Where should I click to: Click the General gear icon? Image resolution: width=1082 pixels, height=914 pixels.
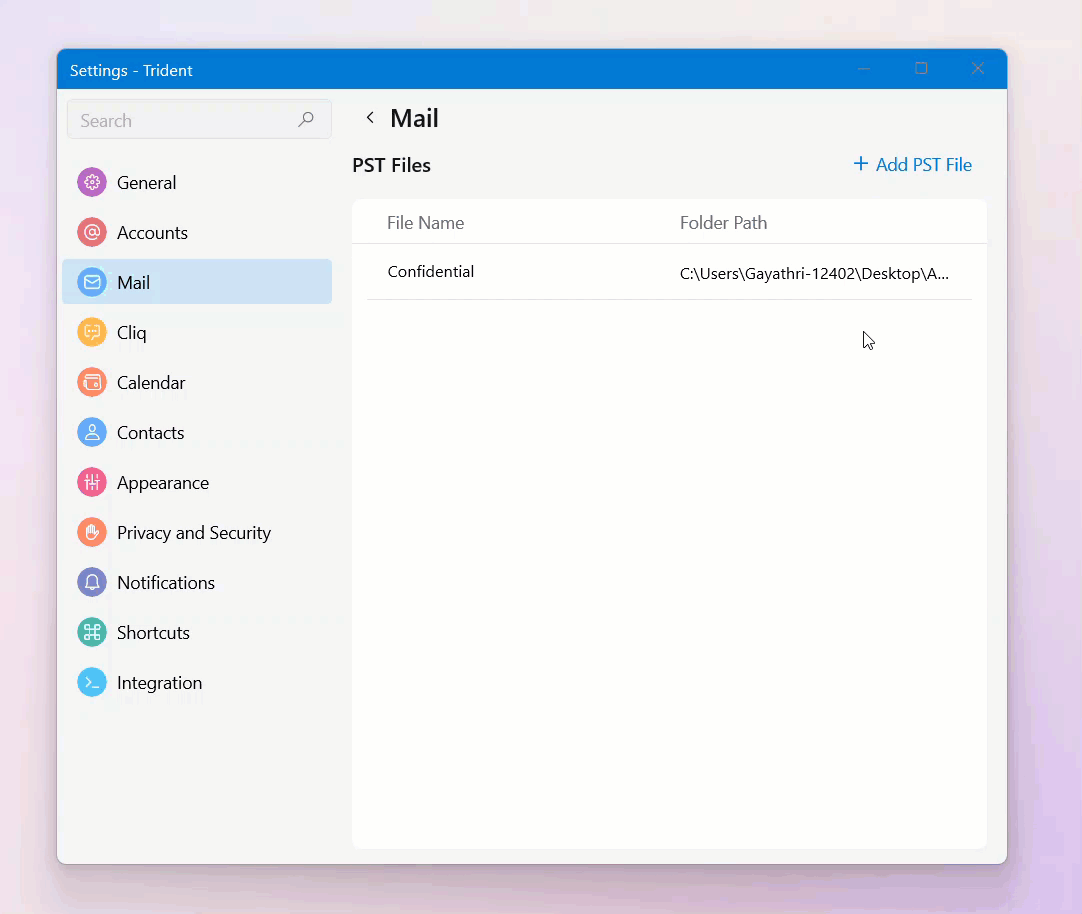(x=92, y=183)
